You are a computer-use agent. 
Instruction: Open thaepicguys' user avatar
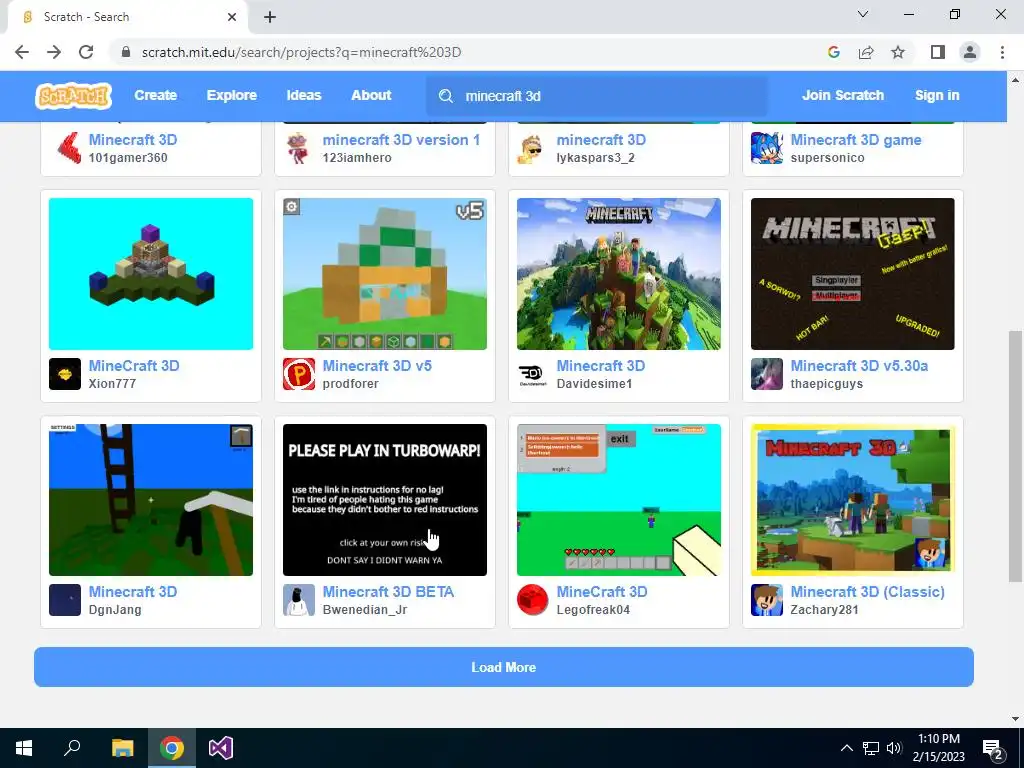click(x=767, y=374)
